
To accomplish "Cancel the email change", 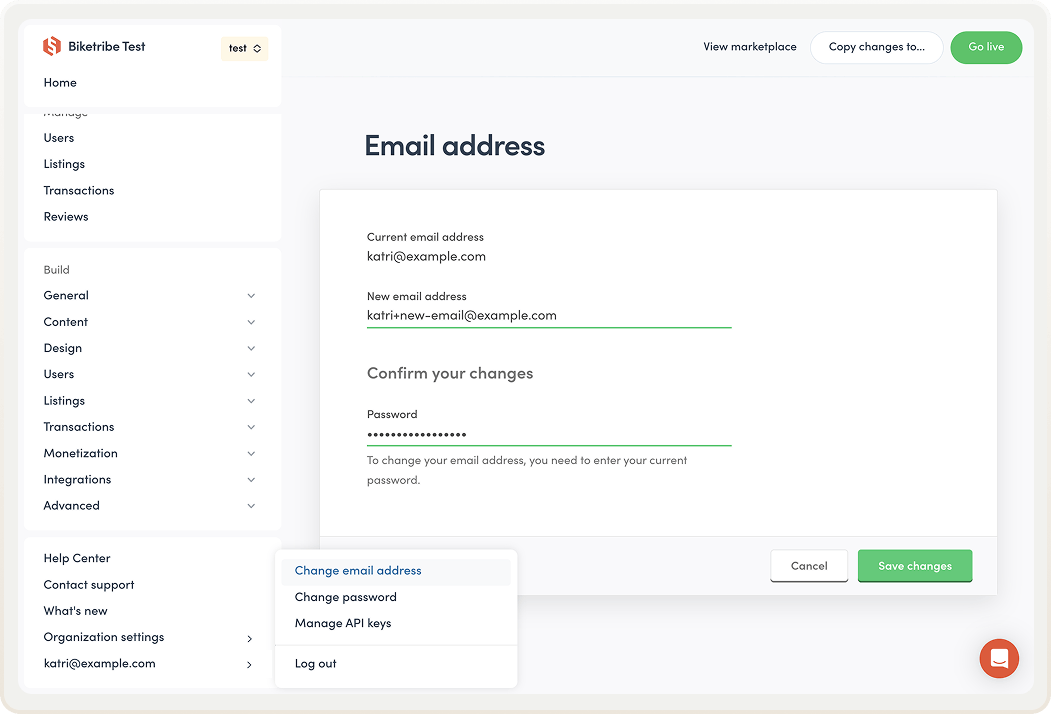I will pos(808,565).
